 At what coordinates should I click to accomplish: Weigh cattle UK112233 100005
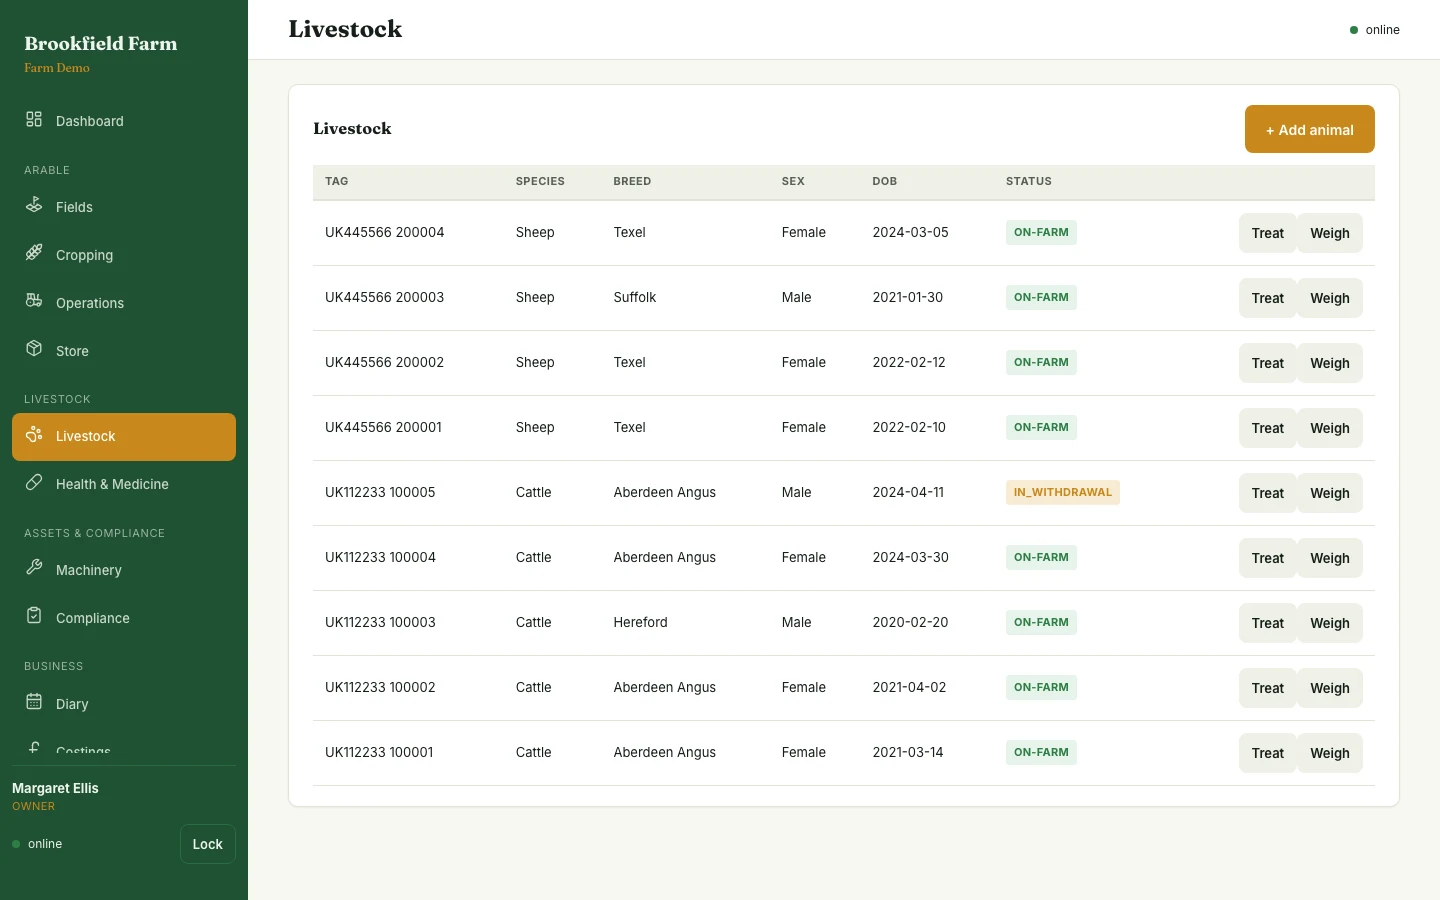1330,493
